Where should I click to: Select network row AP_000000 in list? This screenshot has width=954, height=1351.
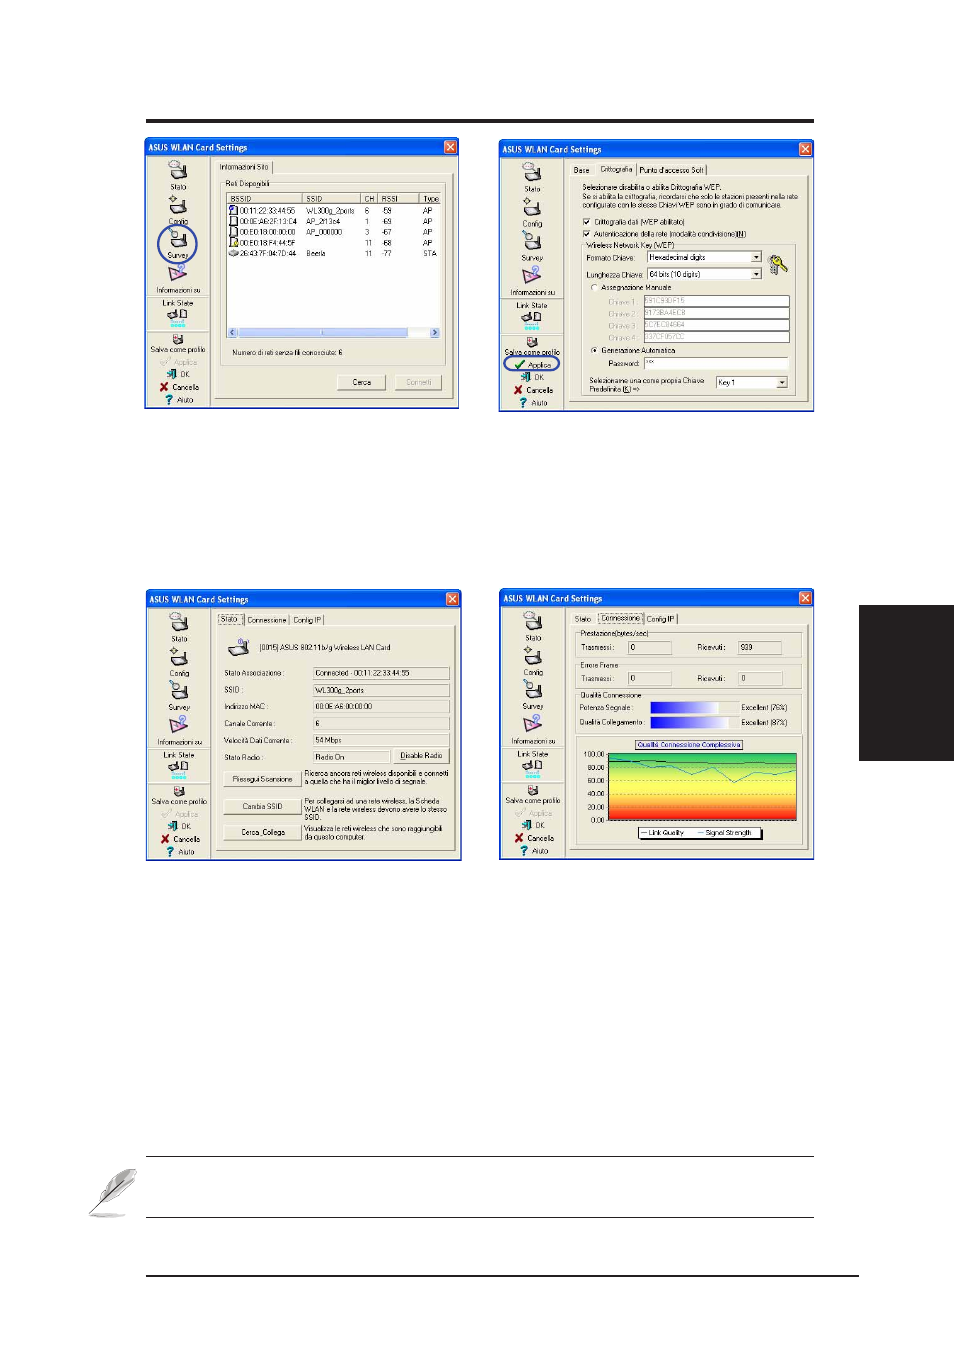[334, 232]
